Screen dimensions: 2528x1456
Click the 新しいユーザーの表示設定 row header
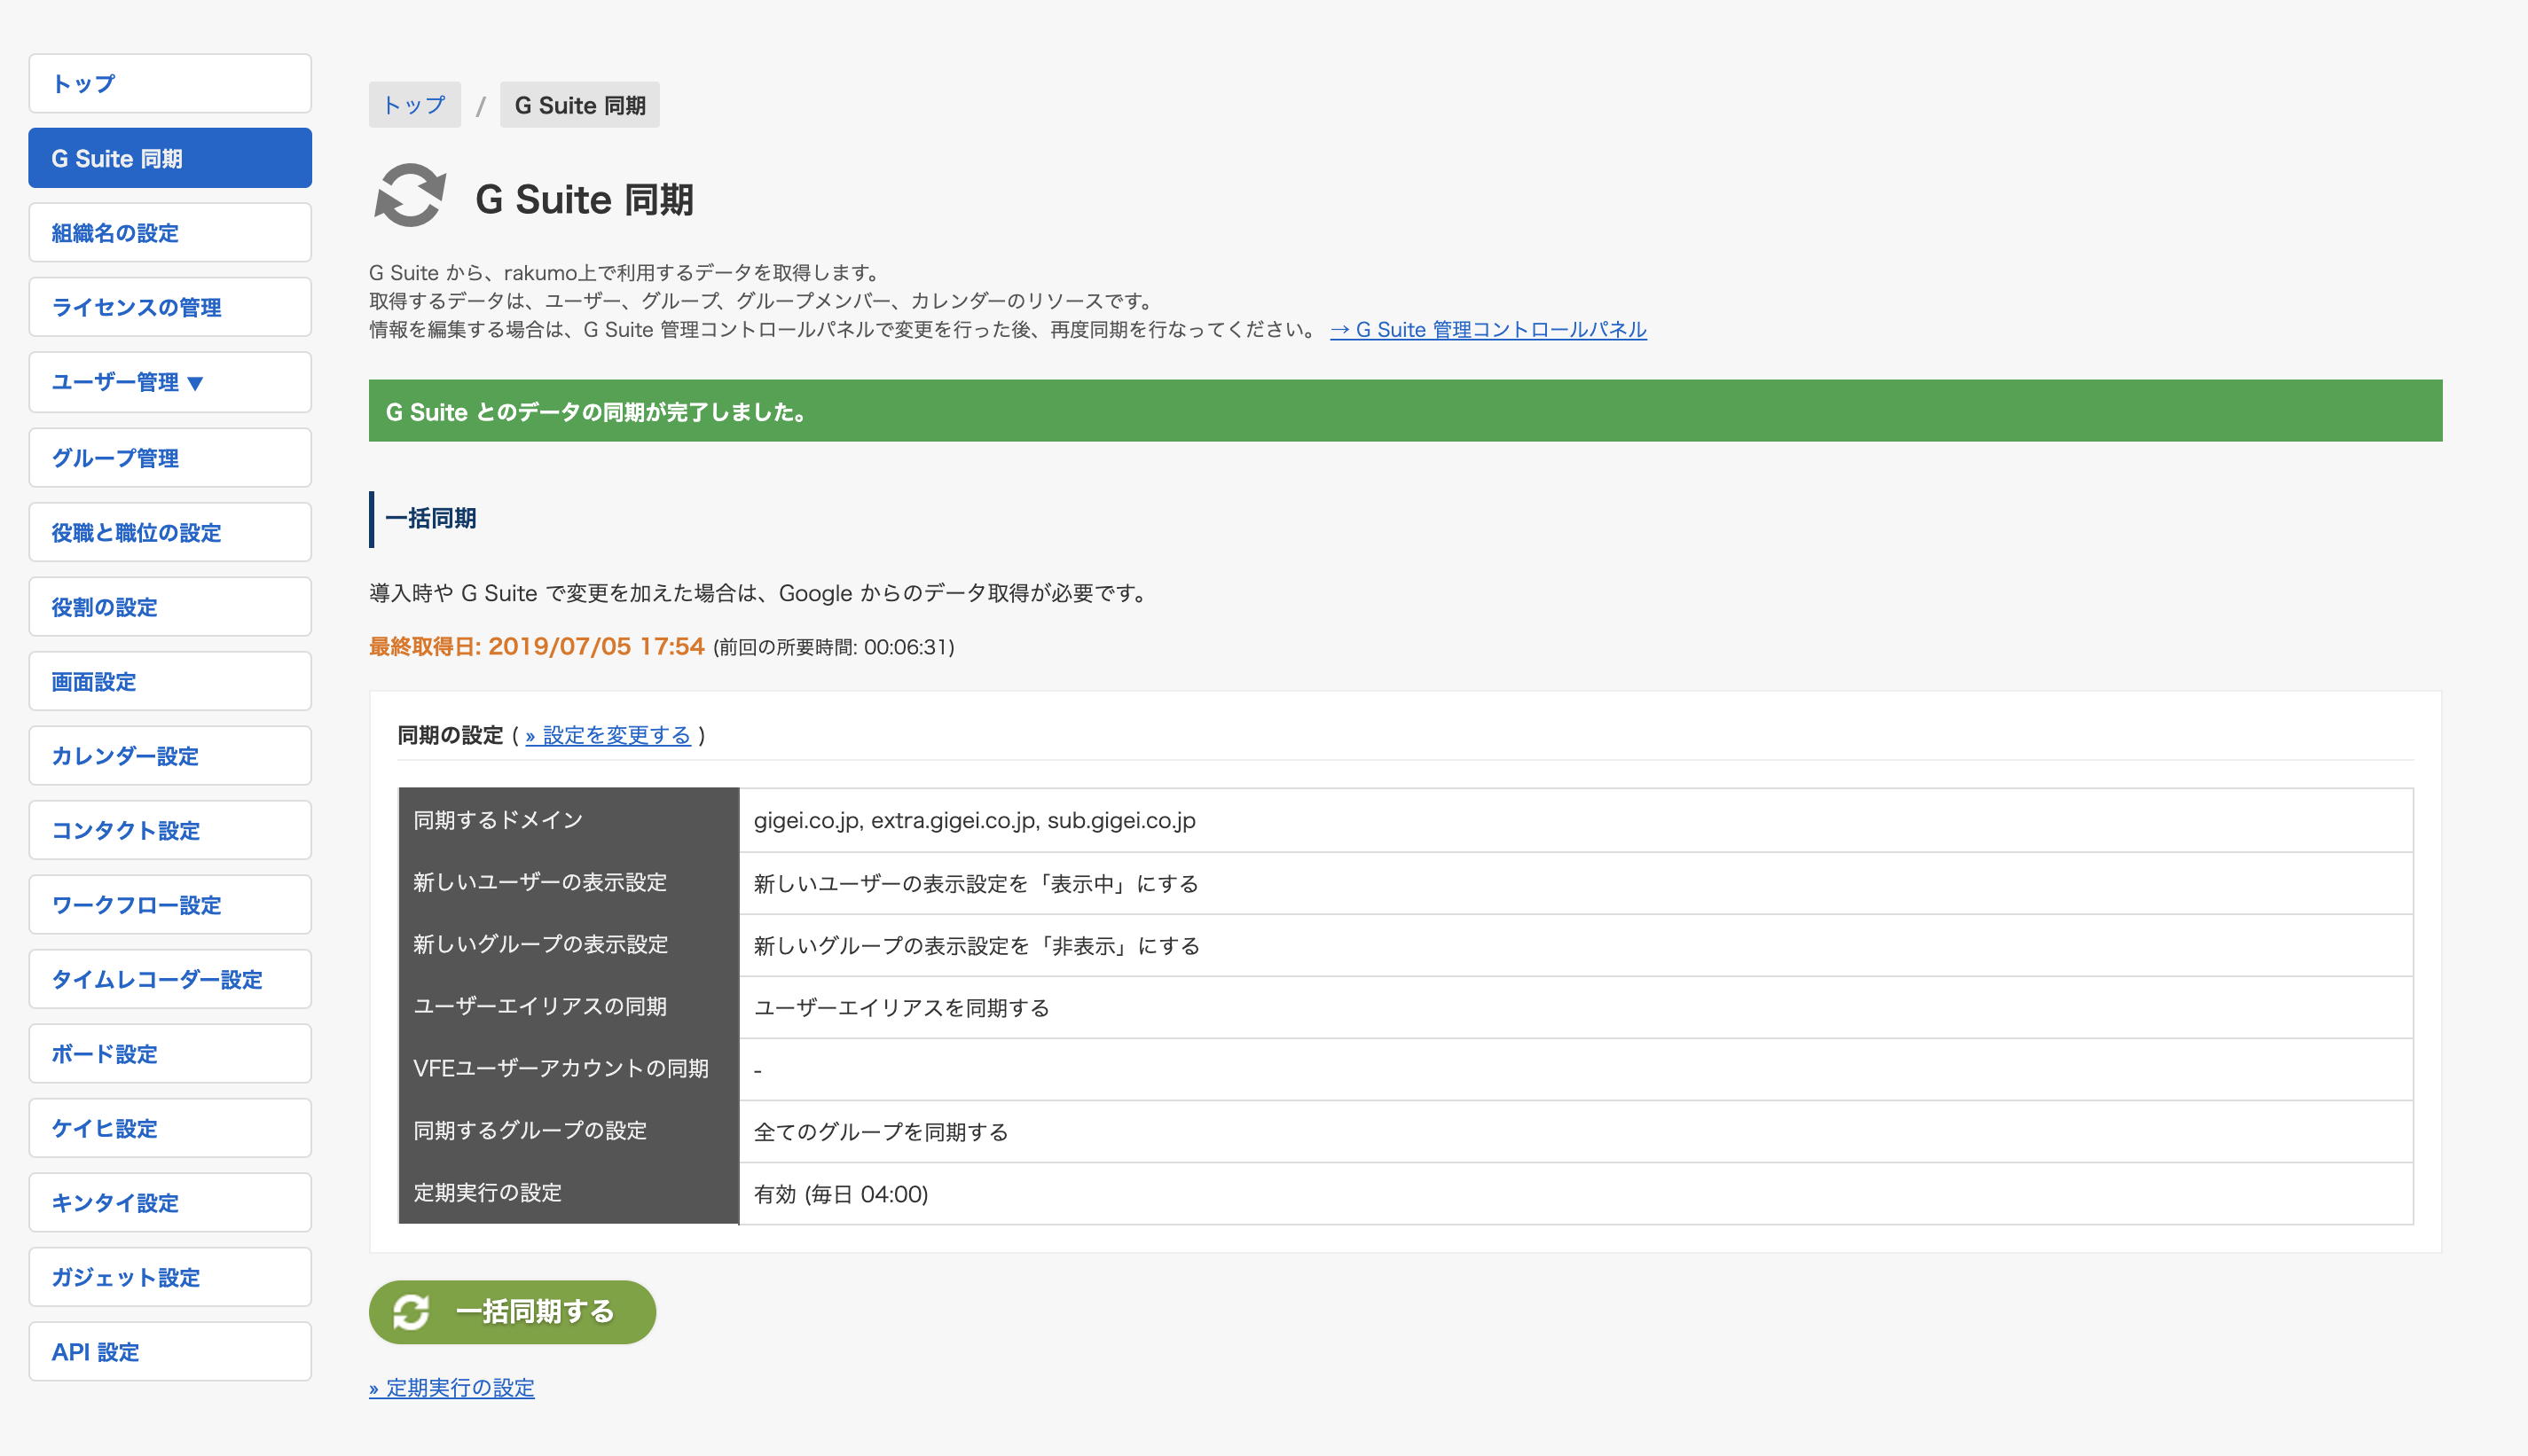[569, 883]
